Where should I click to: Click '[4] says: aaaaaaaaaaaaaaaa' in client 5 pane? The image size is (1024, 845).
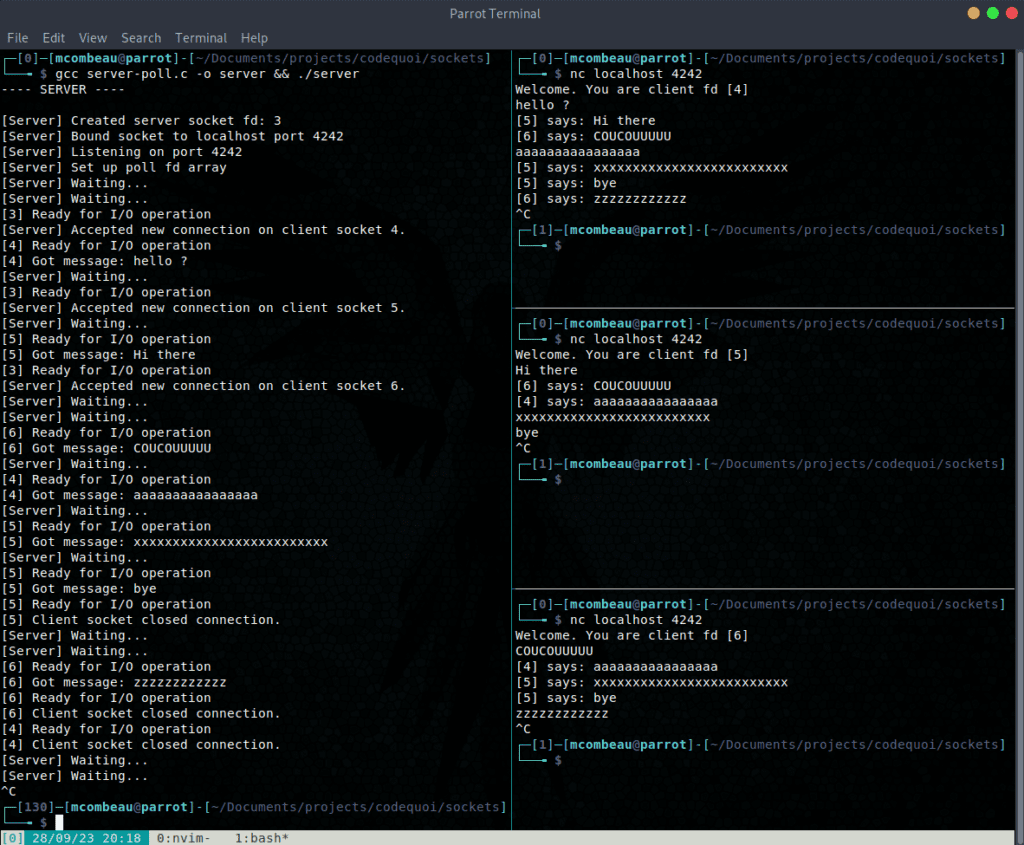tap(616, 402)
